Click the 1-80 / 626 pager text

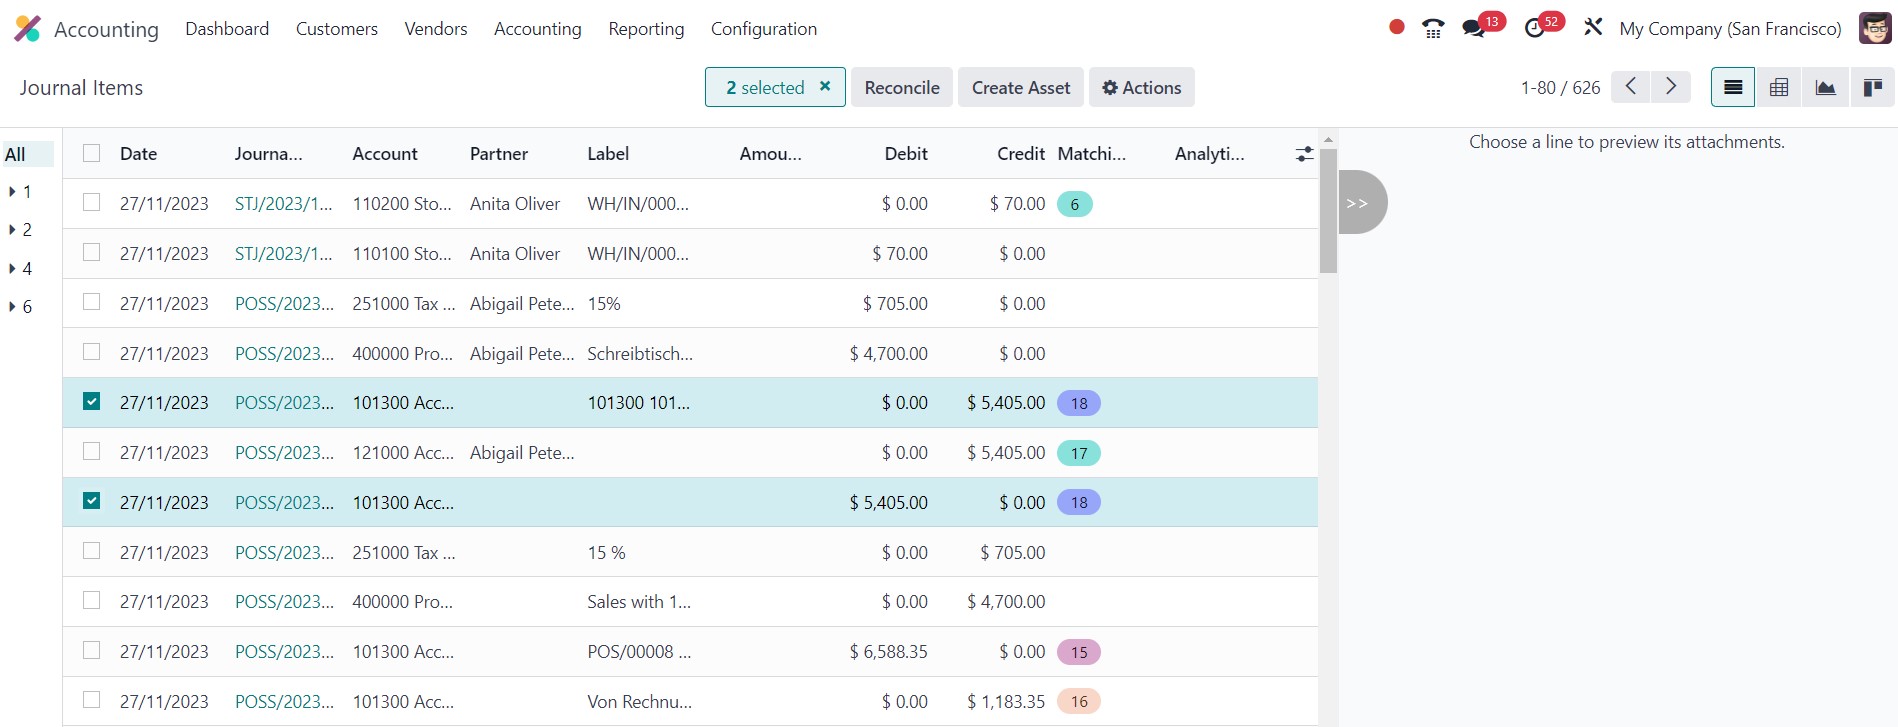[1560, 88]
